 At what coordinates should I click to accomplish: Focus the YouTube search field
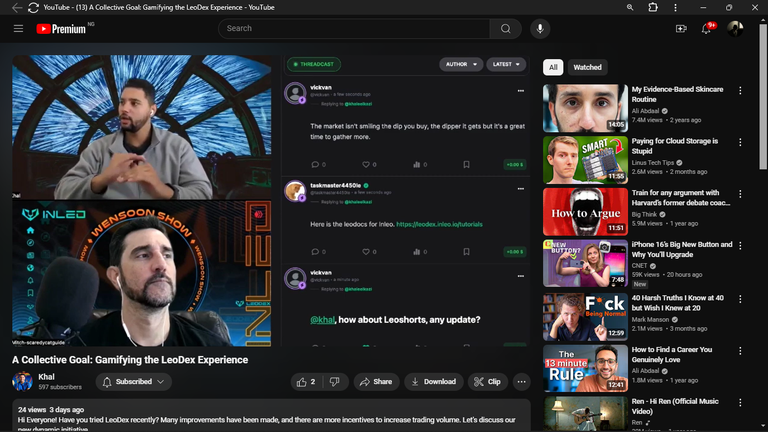click(354, 28)
